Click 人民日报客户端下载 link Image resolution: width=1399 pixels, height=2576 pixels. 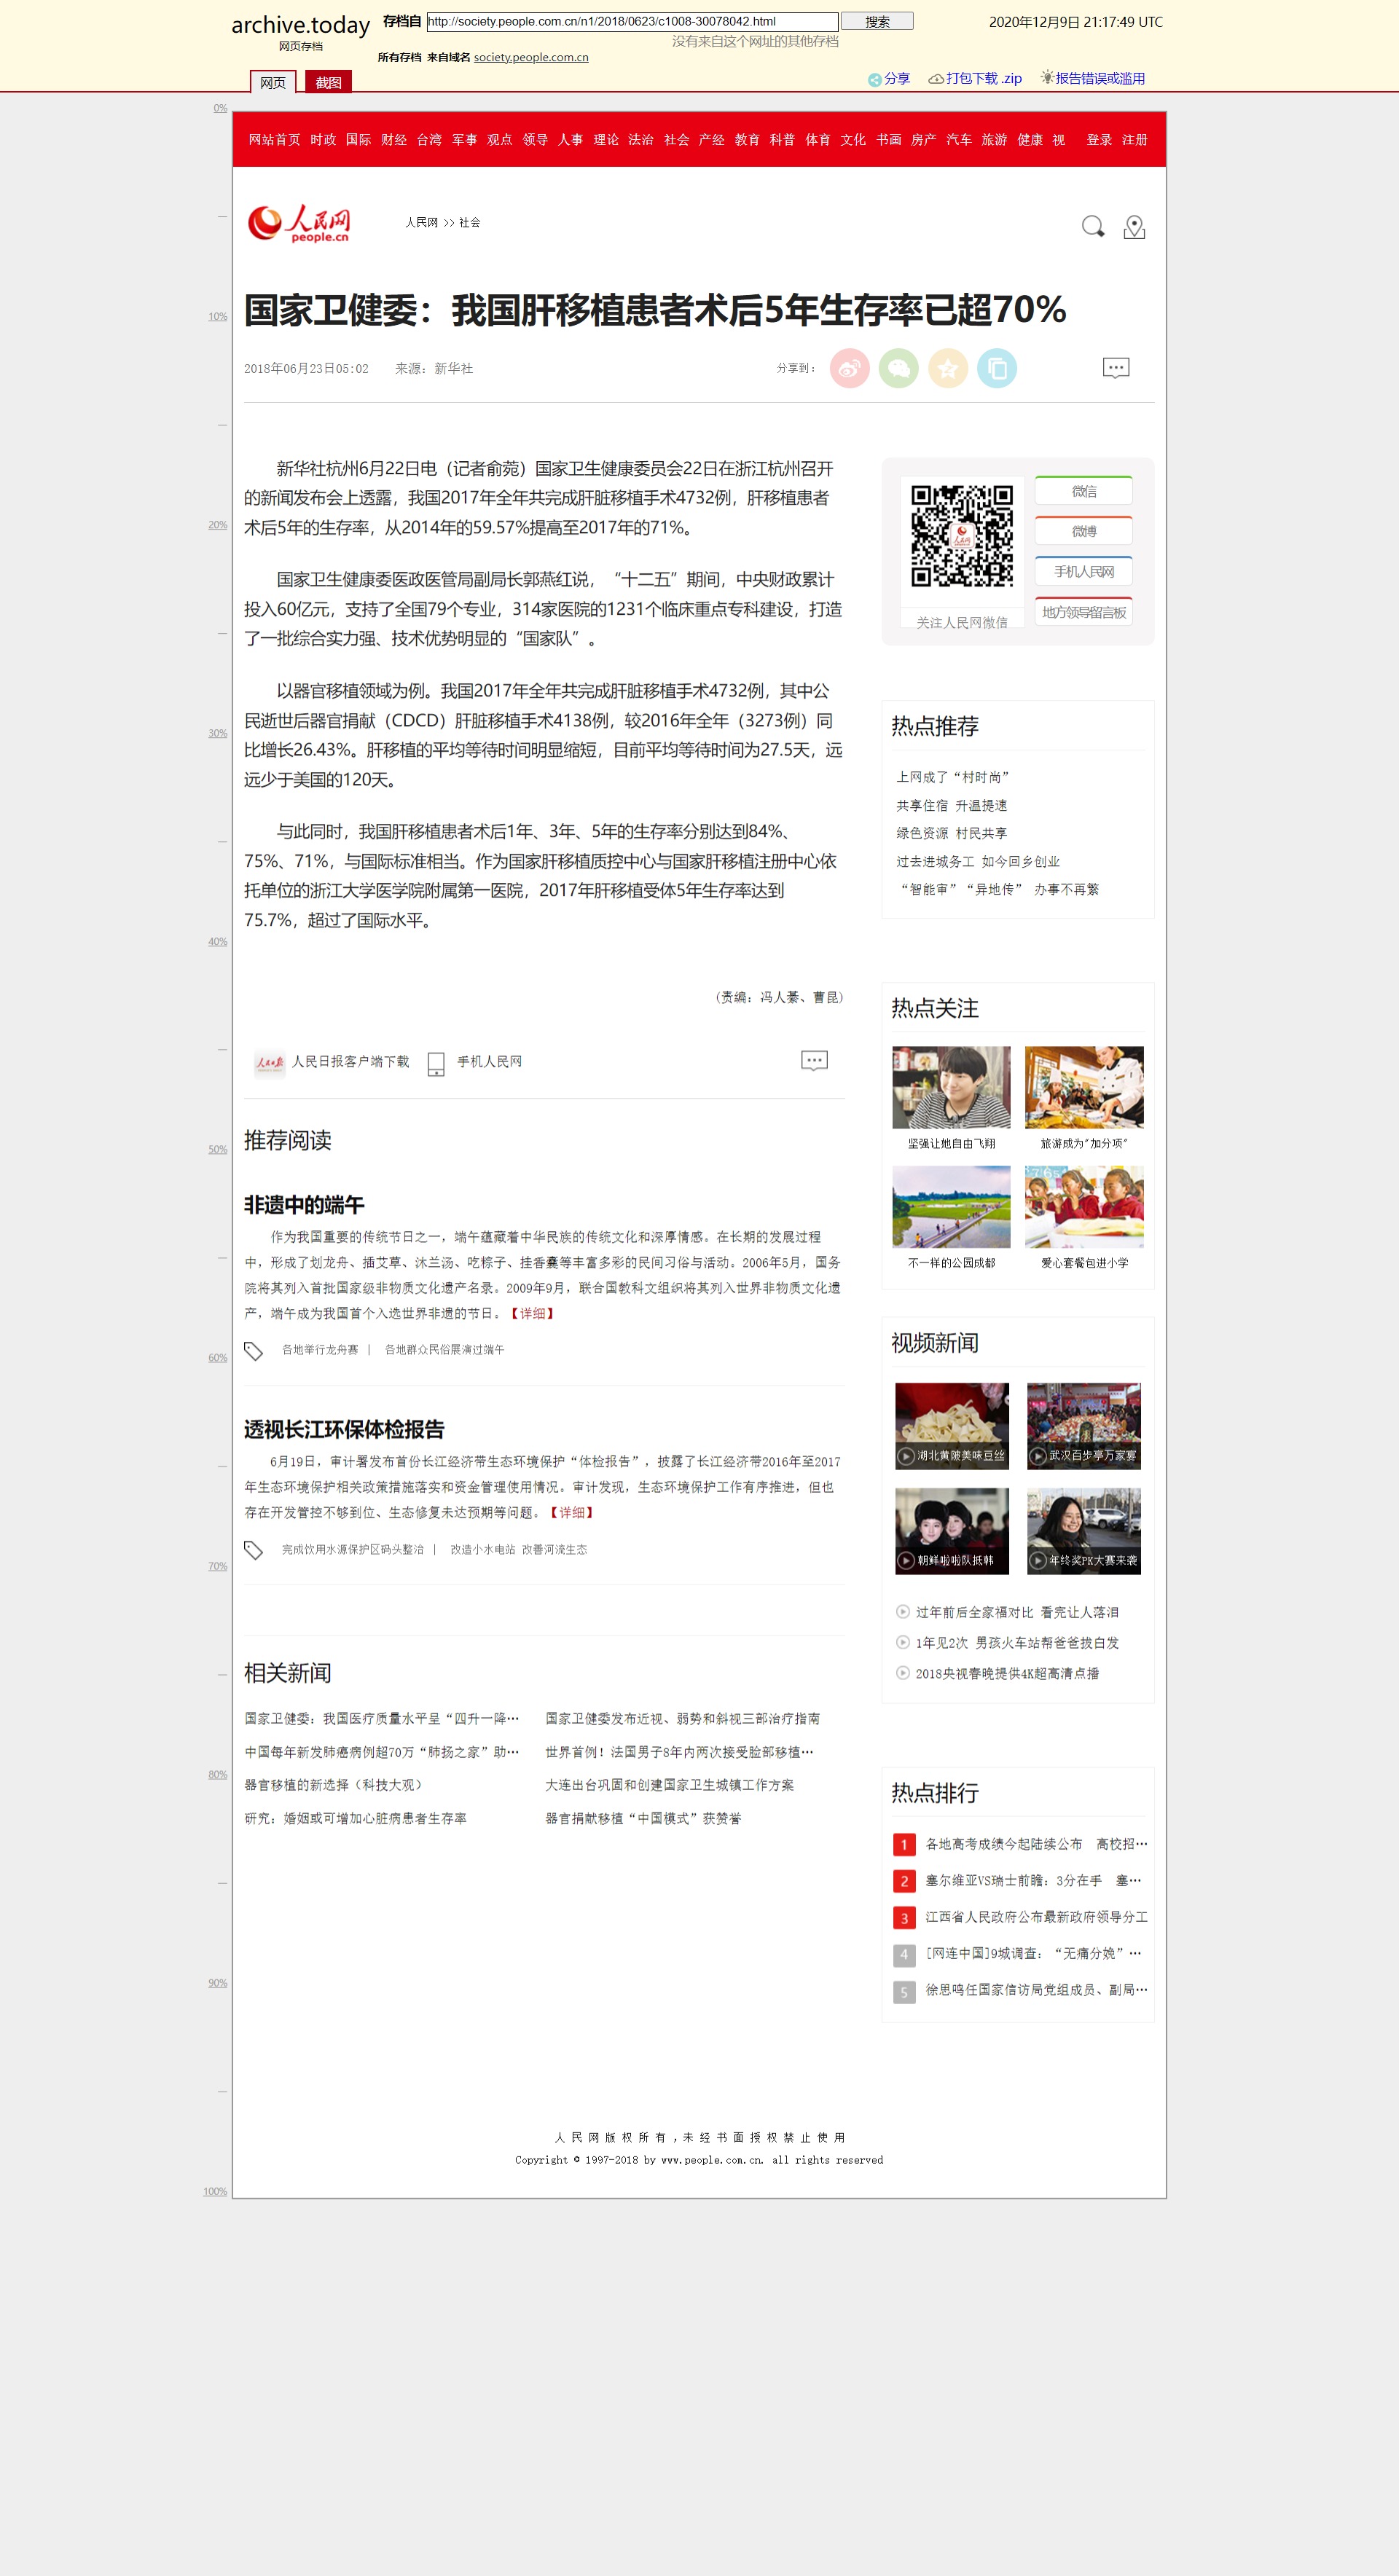click(350, 1061)
